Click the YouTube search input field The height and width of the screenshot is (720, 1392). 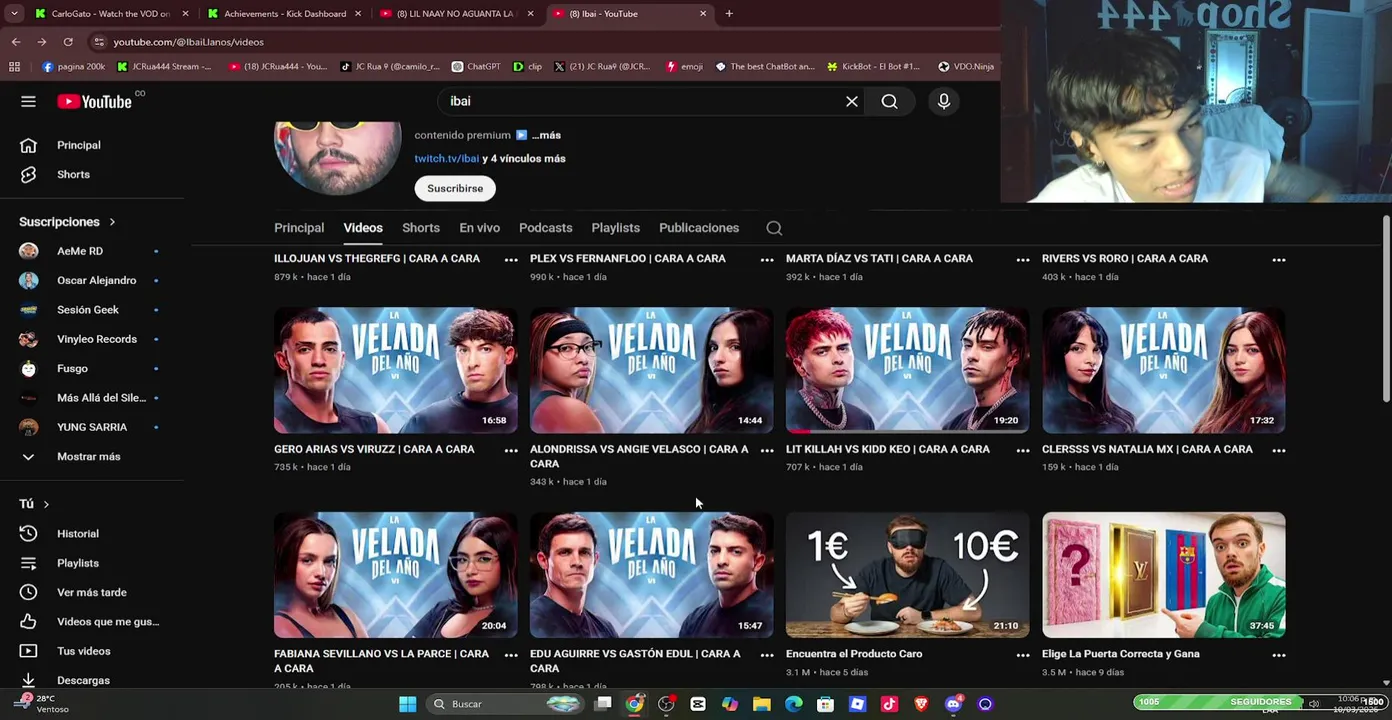(x=640, y=101)
